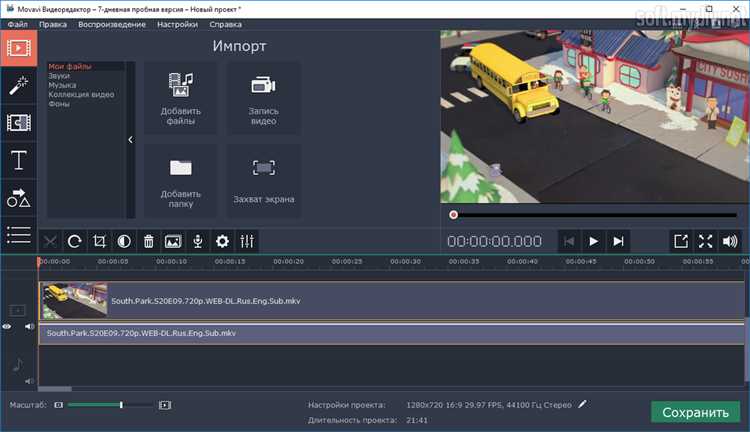Click Screen Capture (Захват экрана) tile
This screenshot has height=432, width=750.
pyautogui.click(x=264, y=181)
